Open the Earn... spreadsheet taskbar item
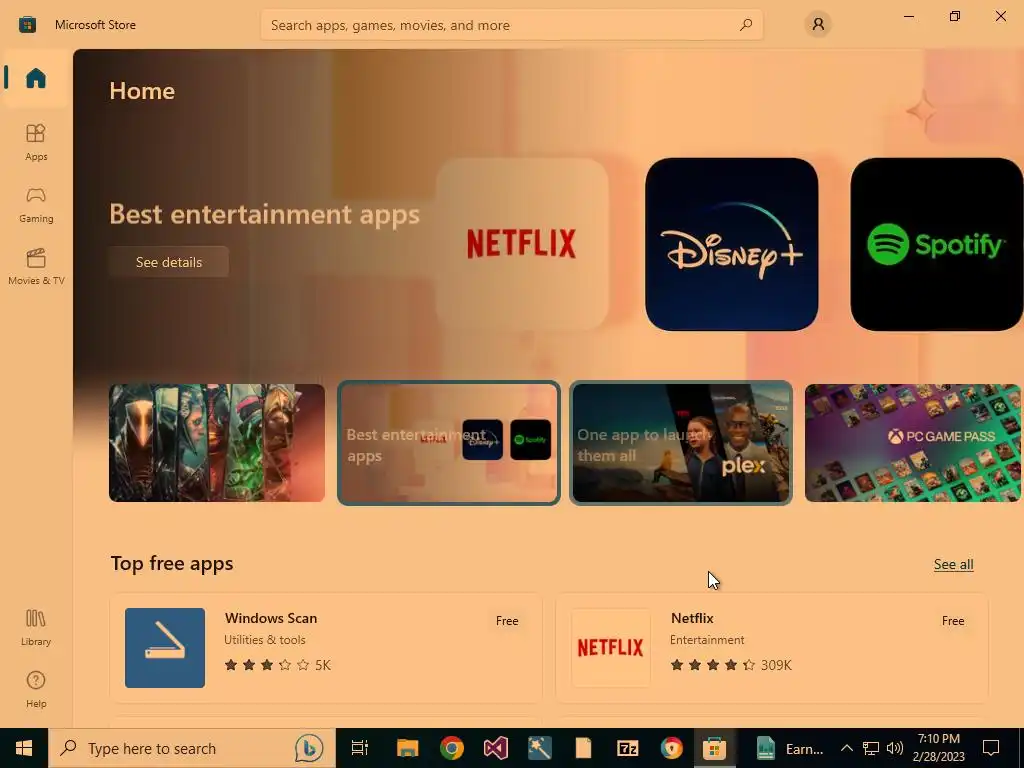The image size is (1024, 768). [790, 748]
